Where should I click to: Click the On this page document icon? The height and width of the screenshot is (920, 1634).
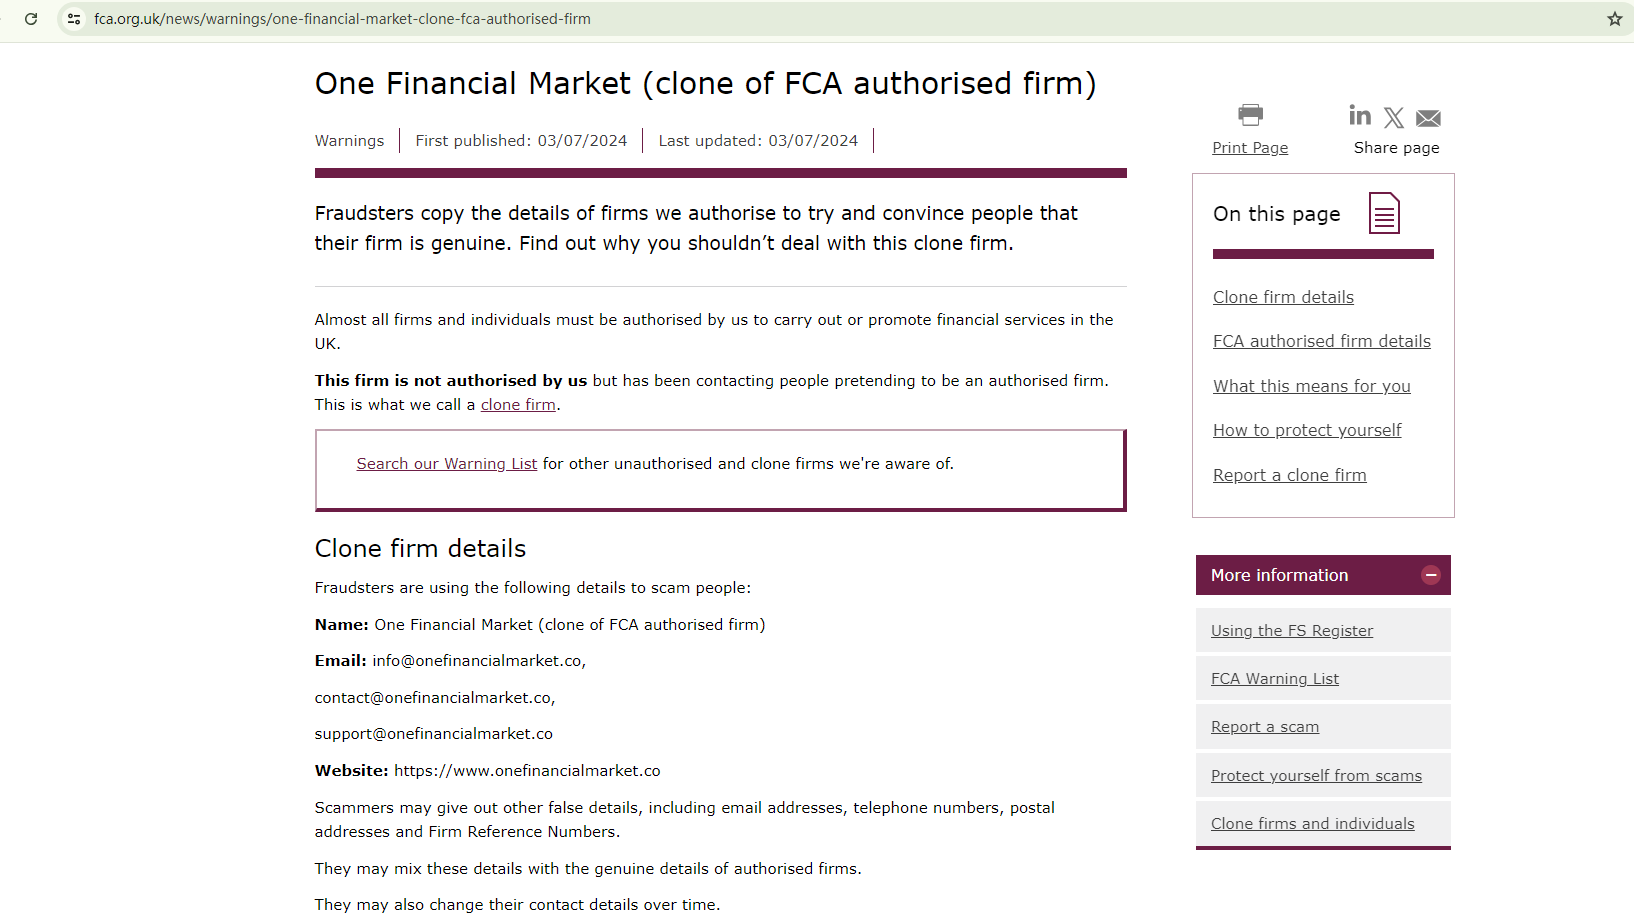[1384, 213]
